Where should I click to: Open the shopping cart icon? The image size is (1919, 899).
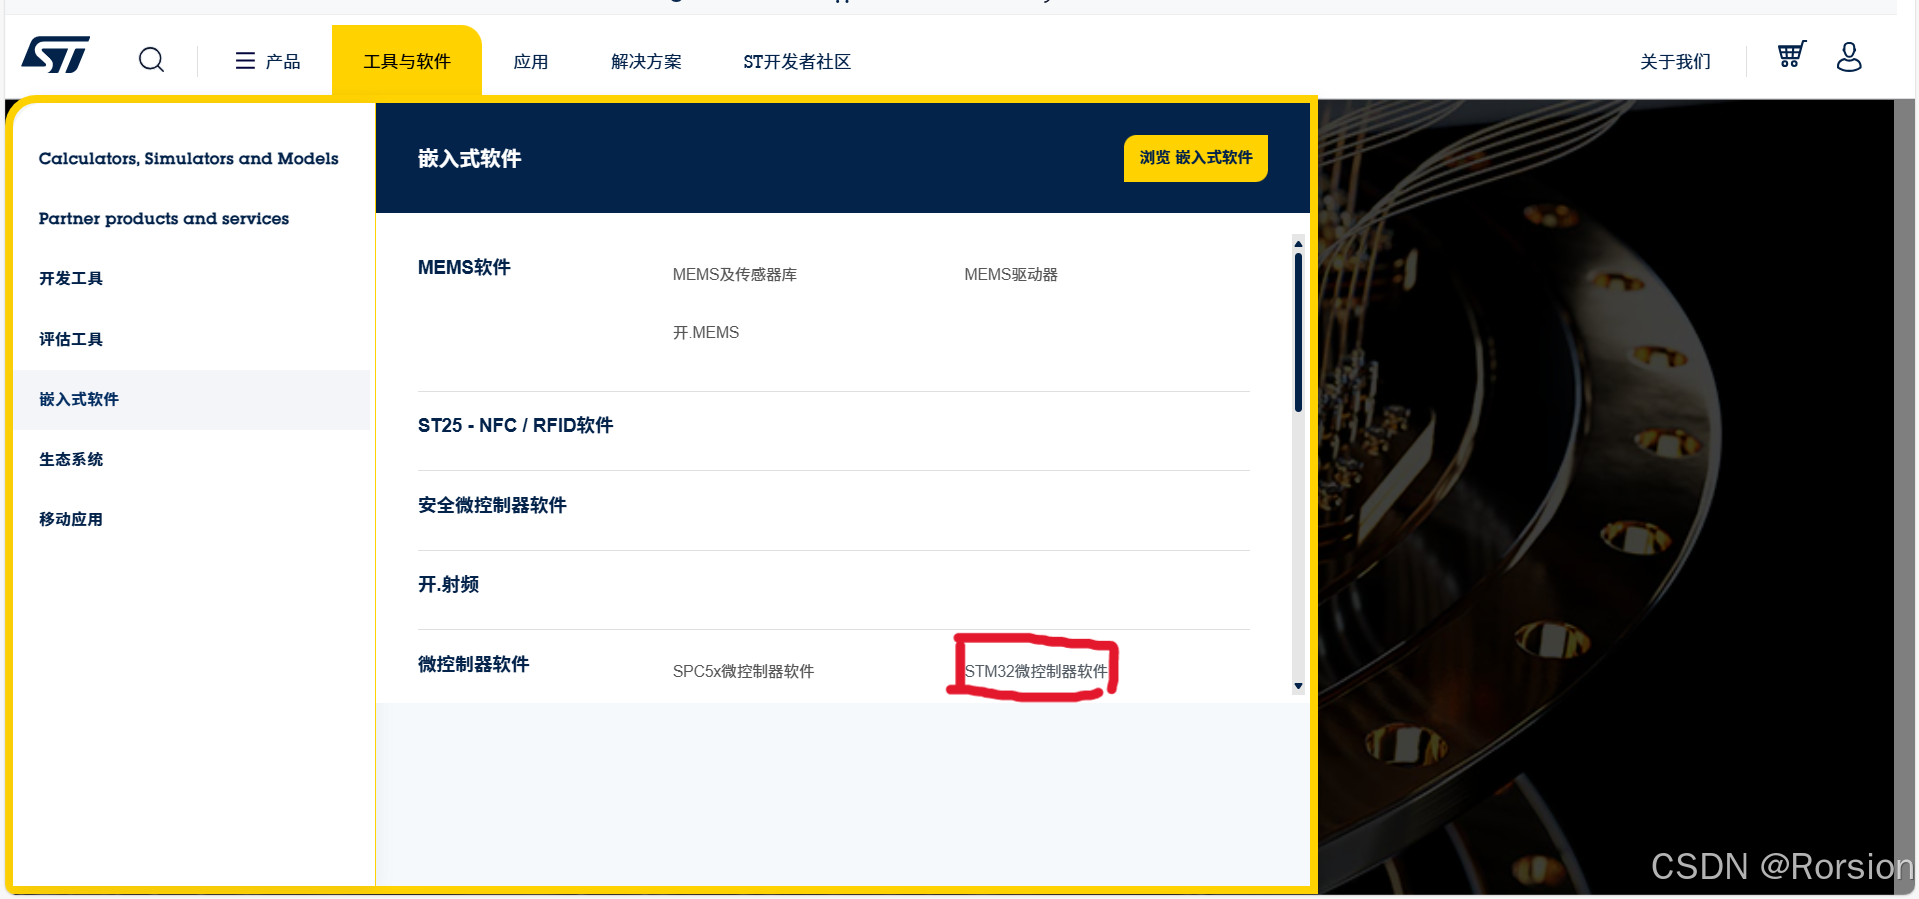pos(1791,54)
